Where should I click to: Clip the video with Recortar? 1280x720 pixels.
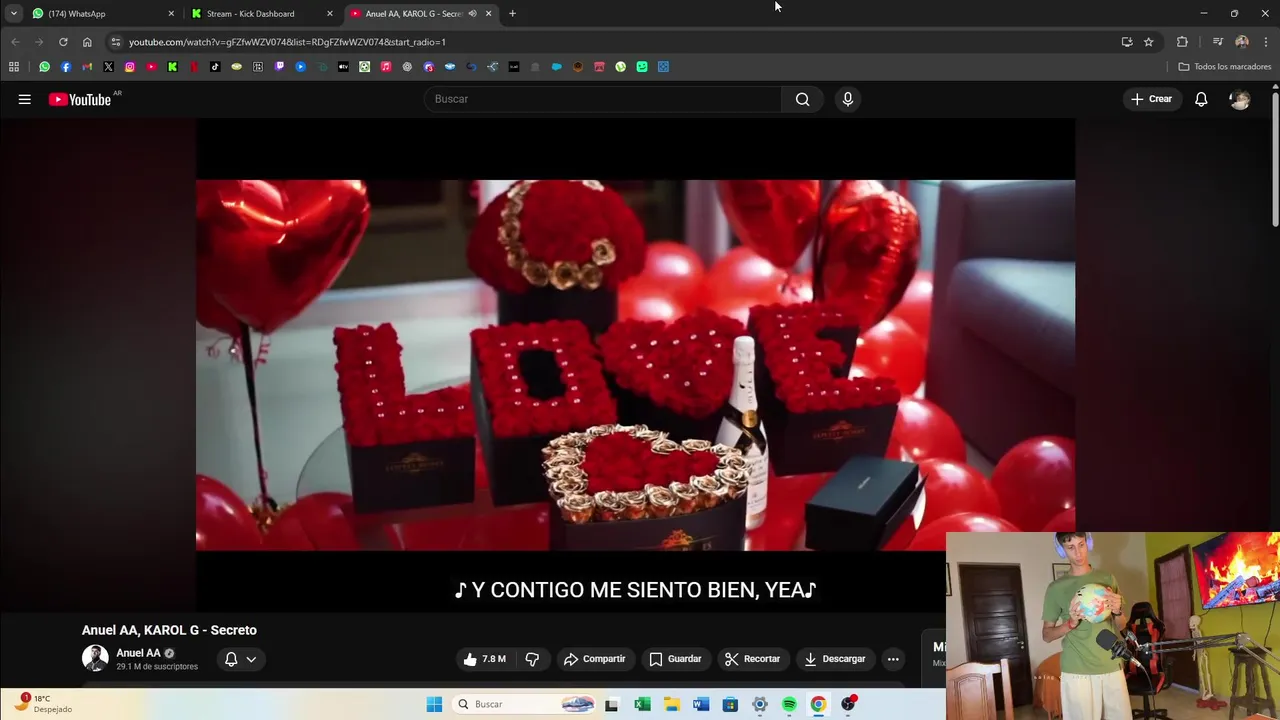click(752, 659)
